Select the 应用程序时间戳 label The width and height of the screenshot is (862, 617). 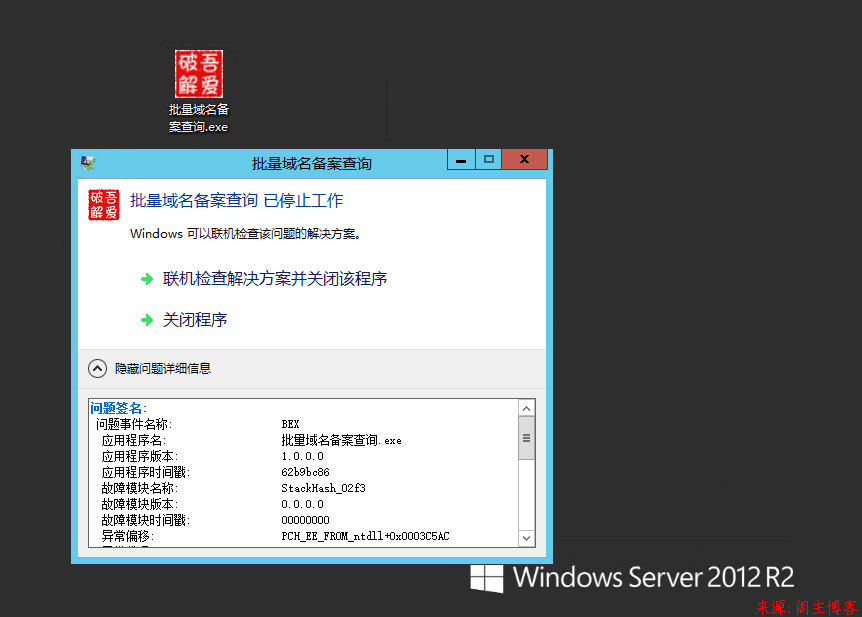tap(146, 472)
